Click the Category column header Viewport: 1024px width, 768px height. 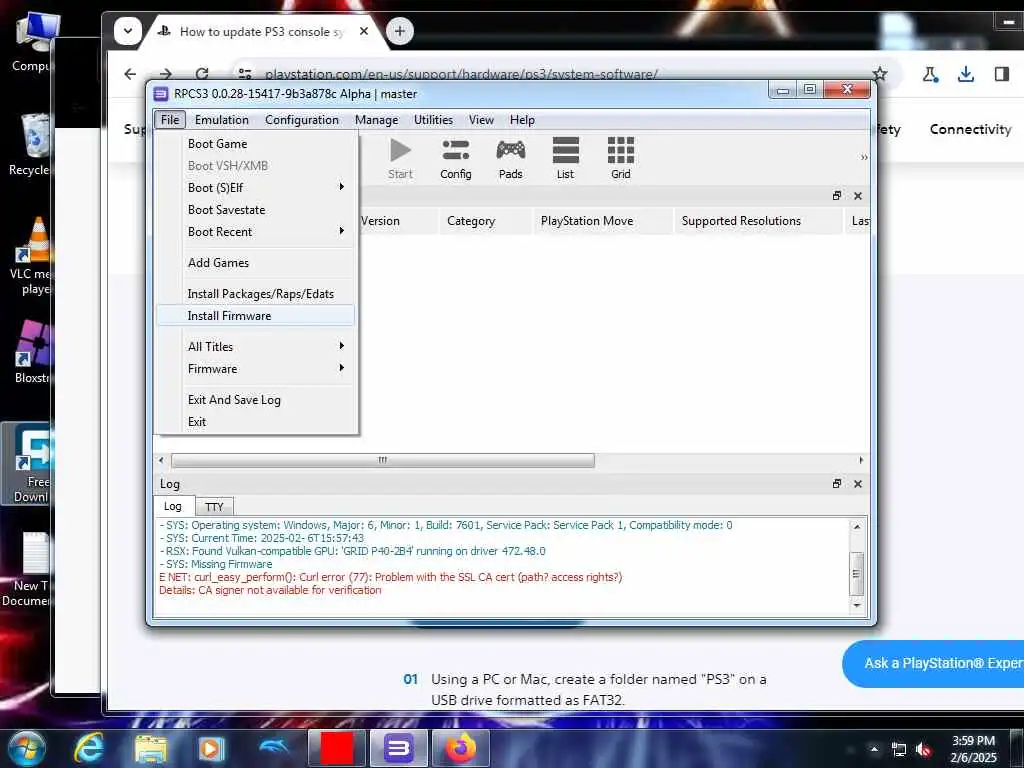[485, 221]
